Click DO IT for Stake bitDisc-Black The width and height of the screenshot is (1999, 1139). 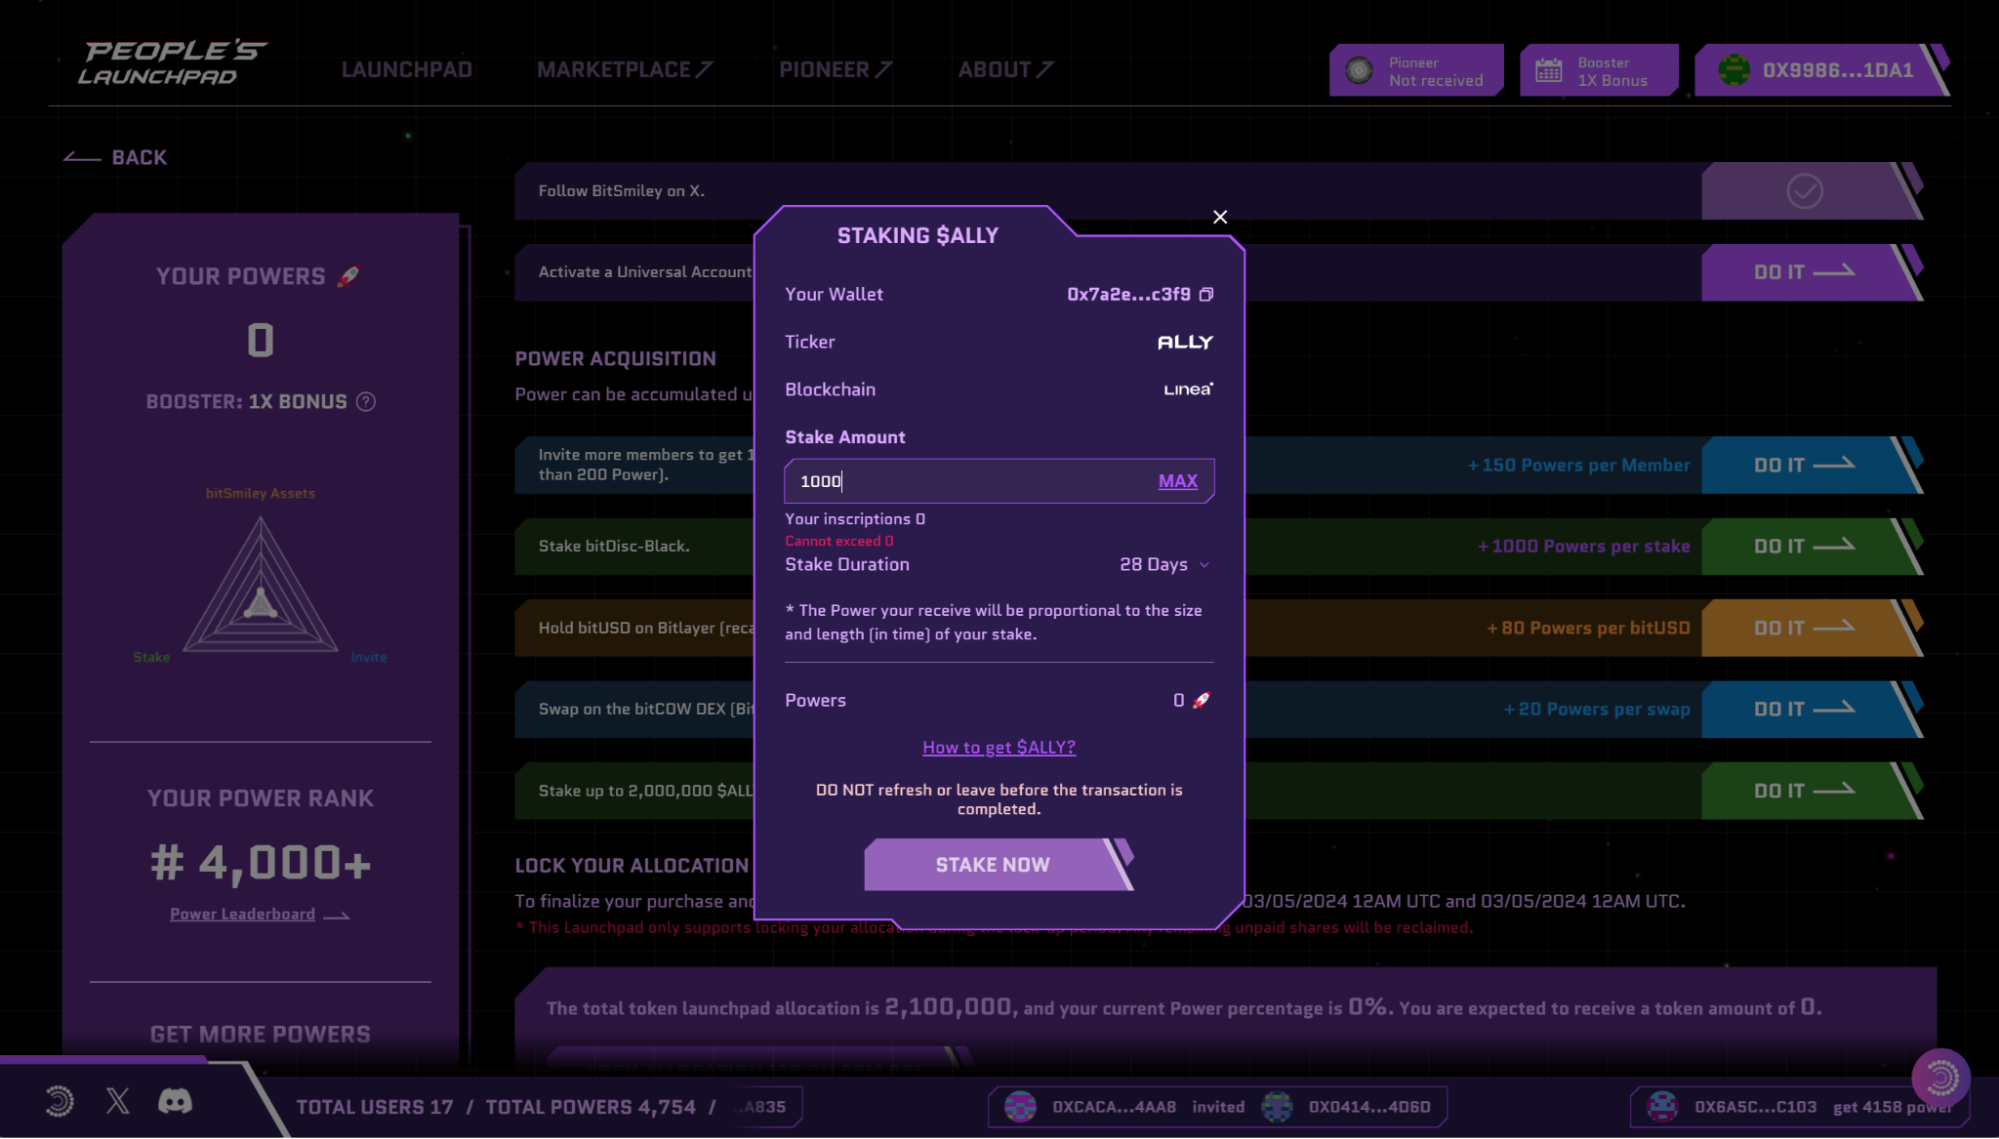pos(1803,546)
